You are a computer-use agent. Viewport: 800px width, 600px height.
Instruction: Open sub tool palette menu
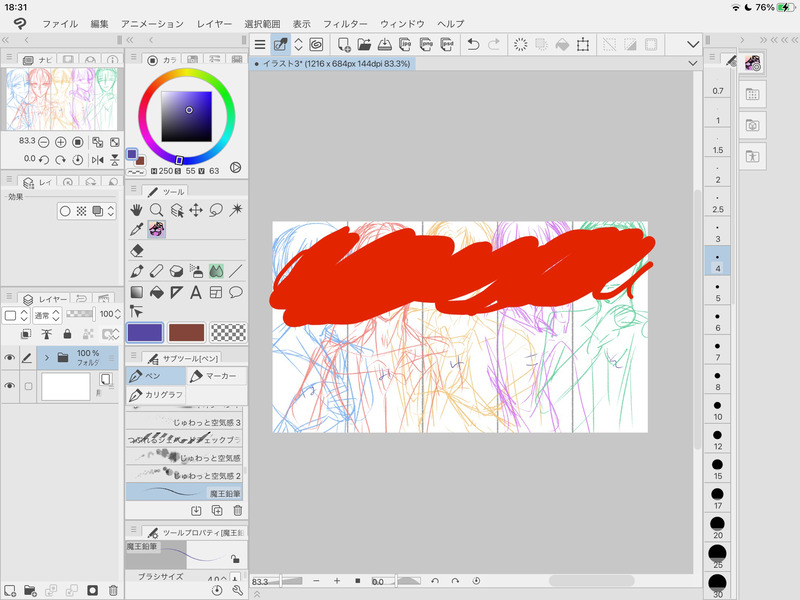134,356
